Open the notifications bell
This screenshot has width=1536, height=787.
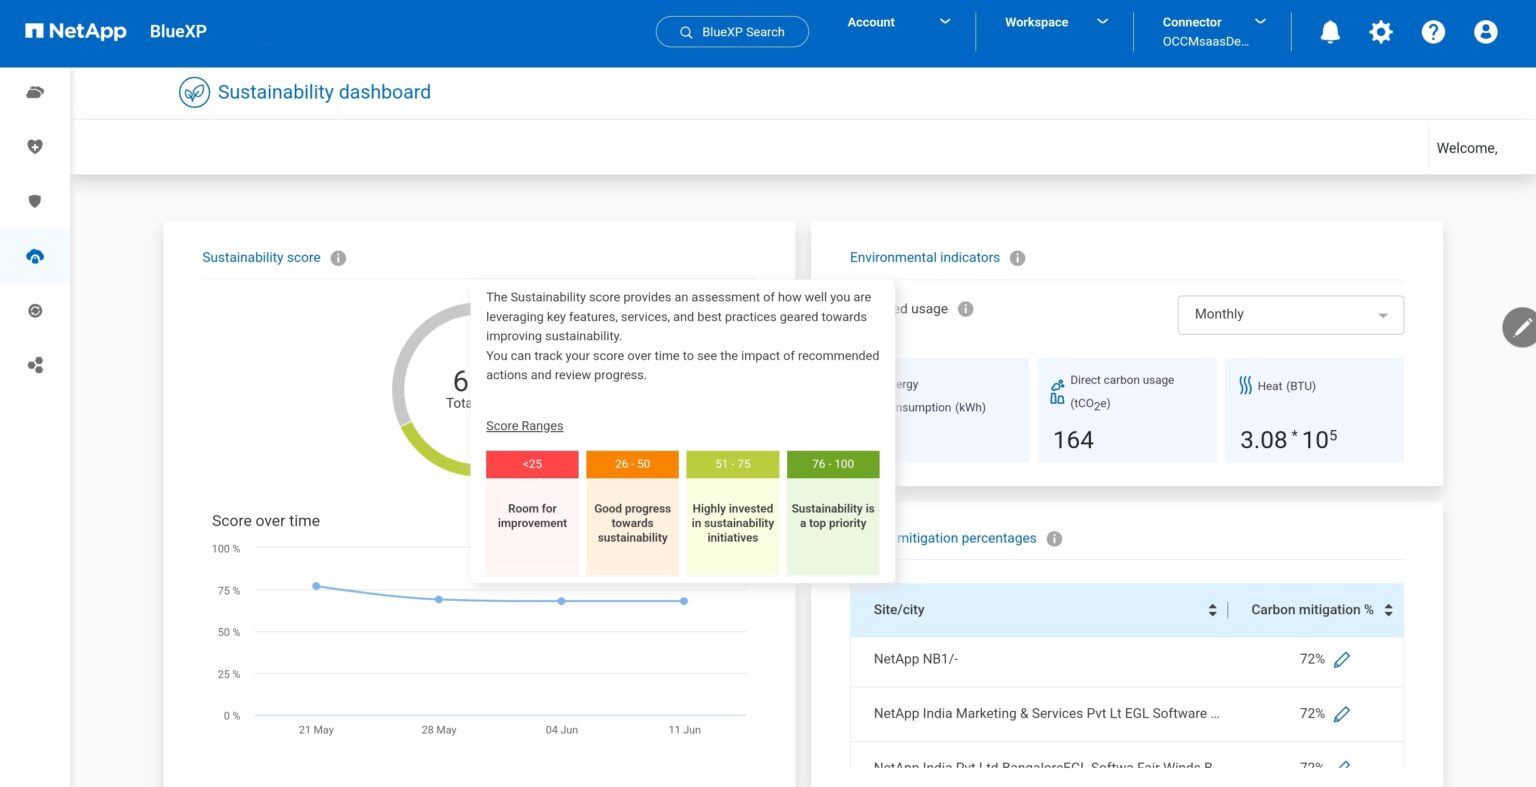point(1330,32)
